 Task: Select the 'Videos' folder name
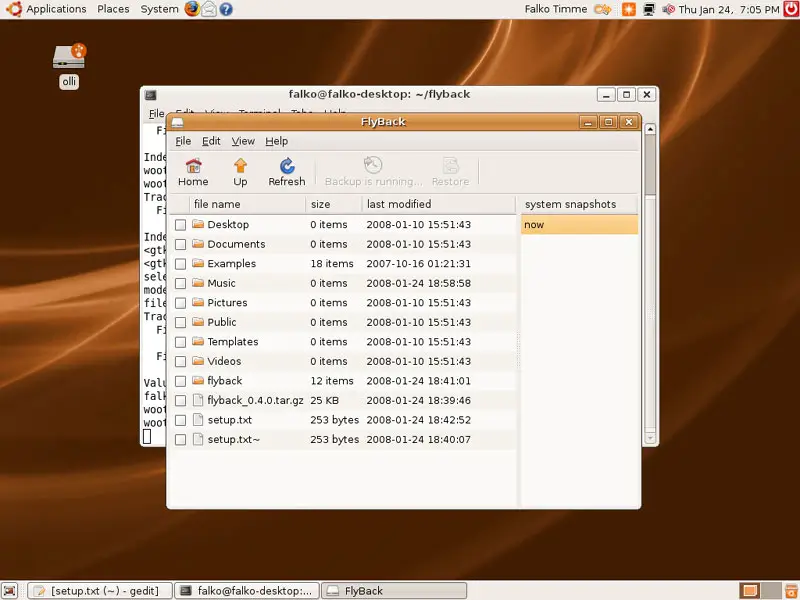pyautogui.click(x=224, y=361)
